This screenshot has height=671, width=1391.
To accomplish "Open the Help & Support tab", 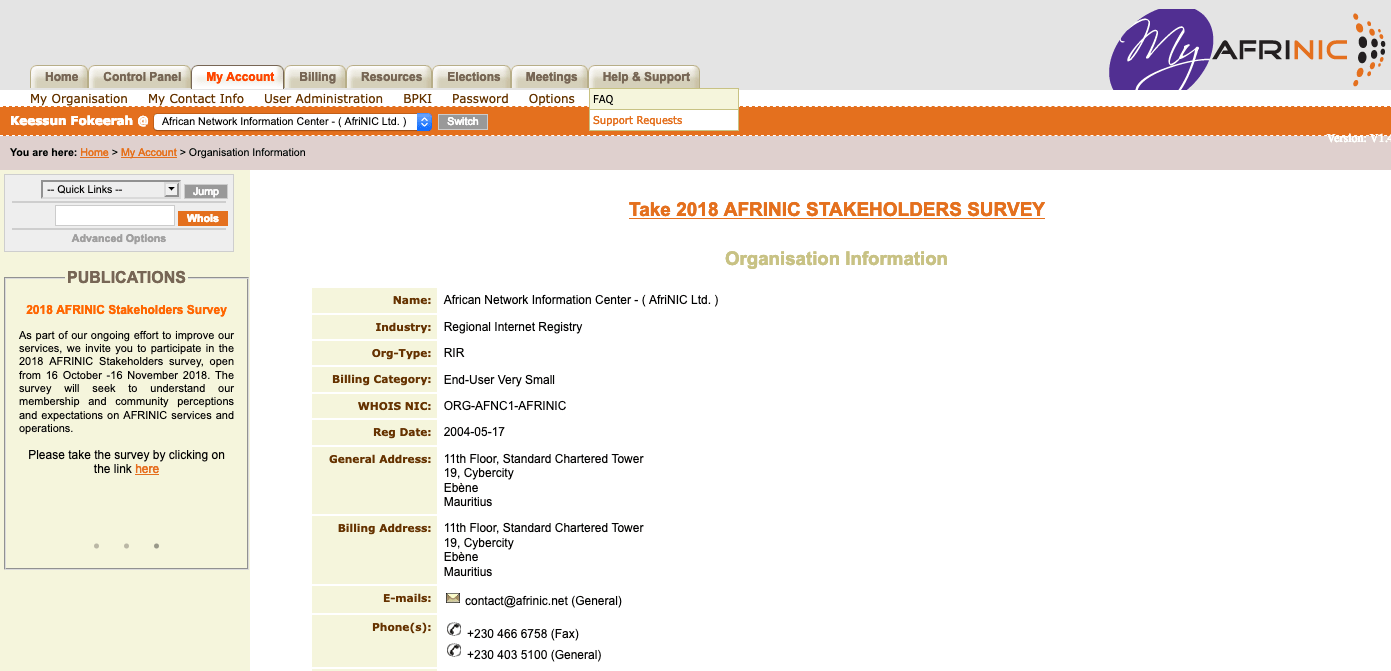I will 646,77.
